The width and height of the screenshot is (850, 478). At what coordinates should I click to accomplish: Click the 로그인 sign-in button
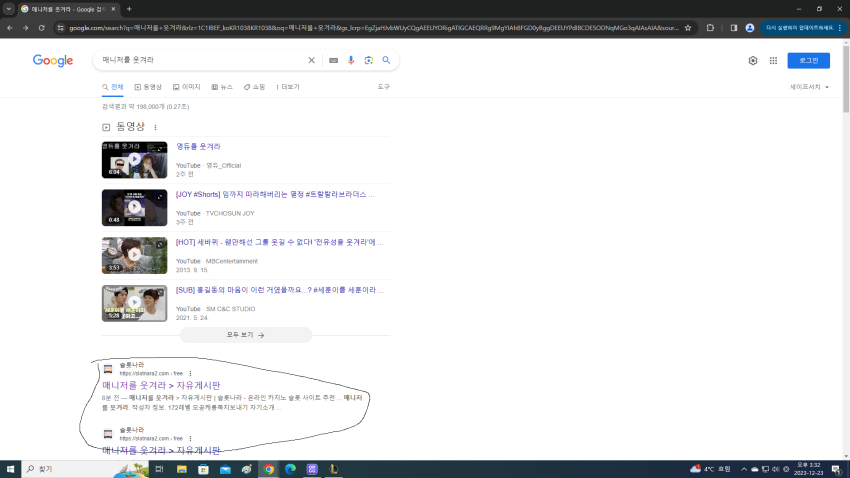click(x=808, y=60)
